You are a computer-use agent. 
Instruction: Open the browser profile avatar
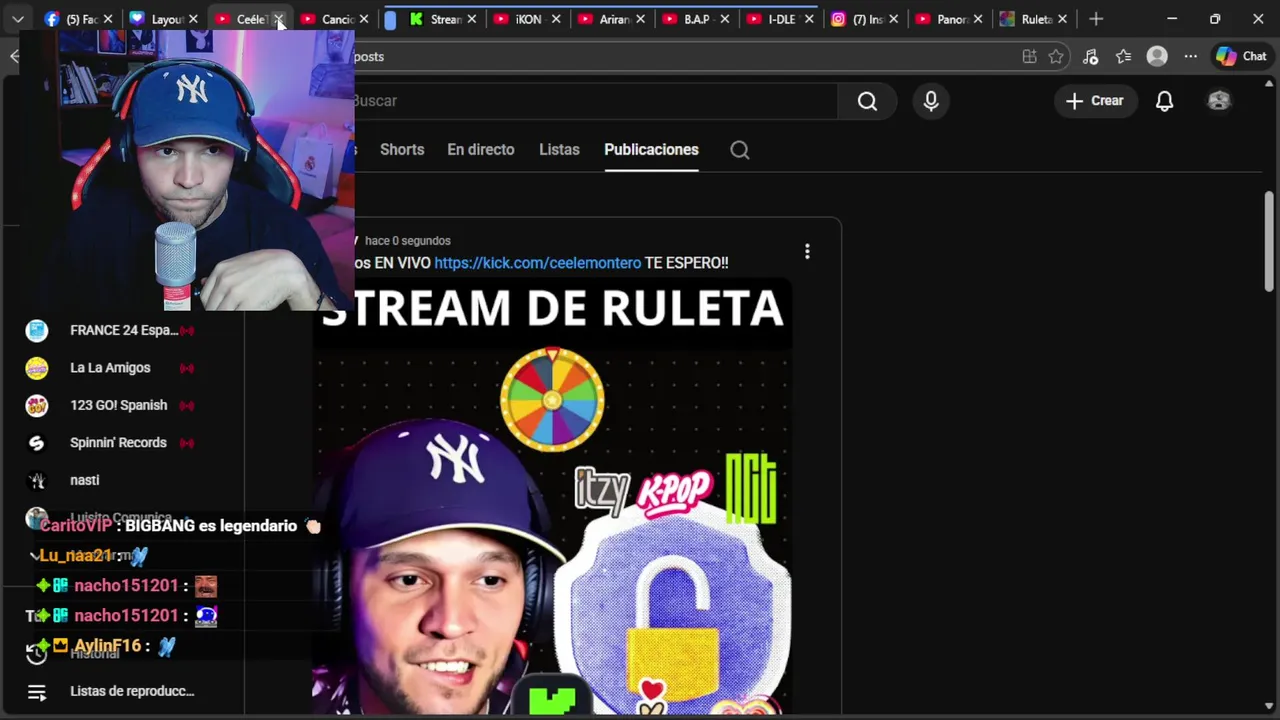[1157, 57]
